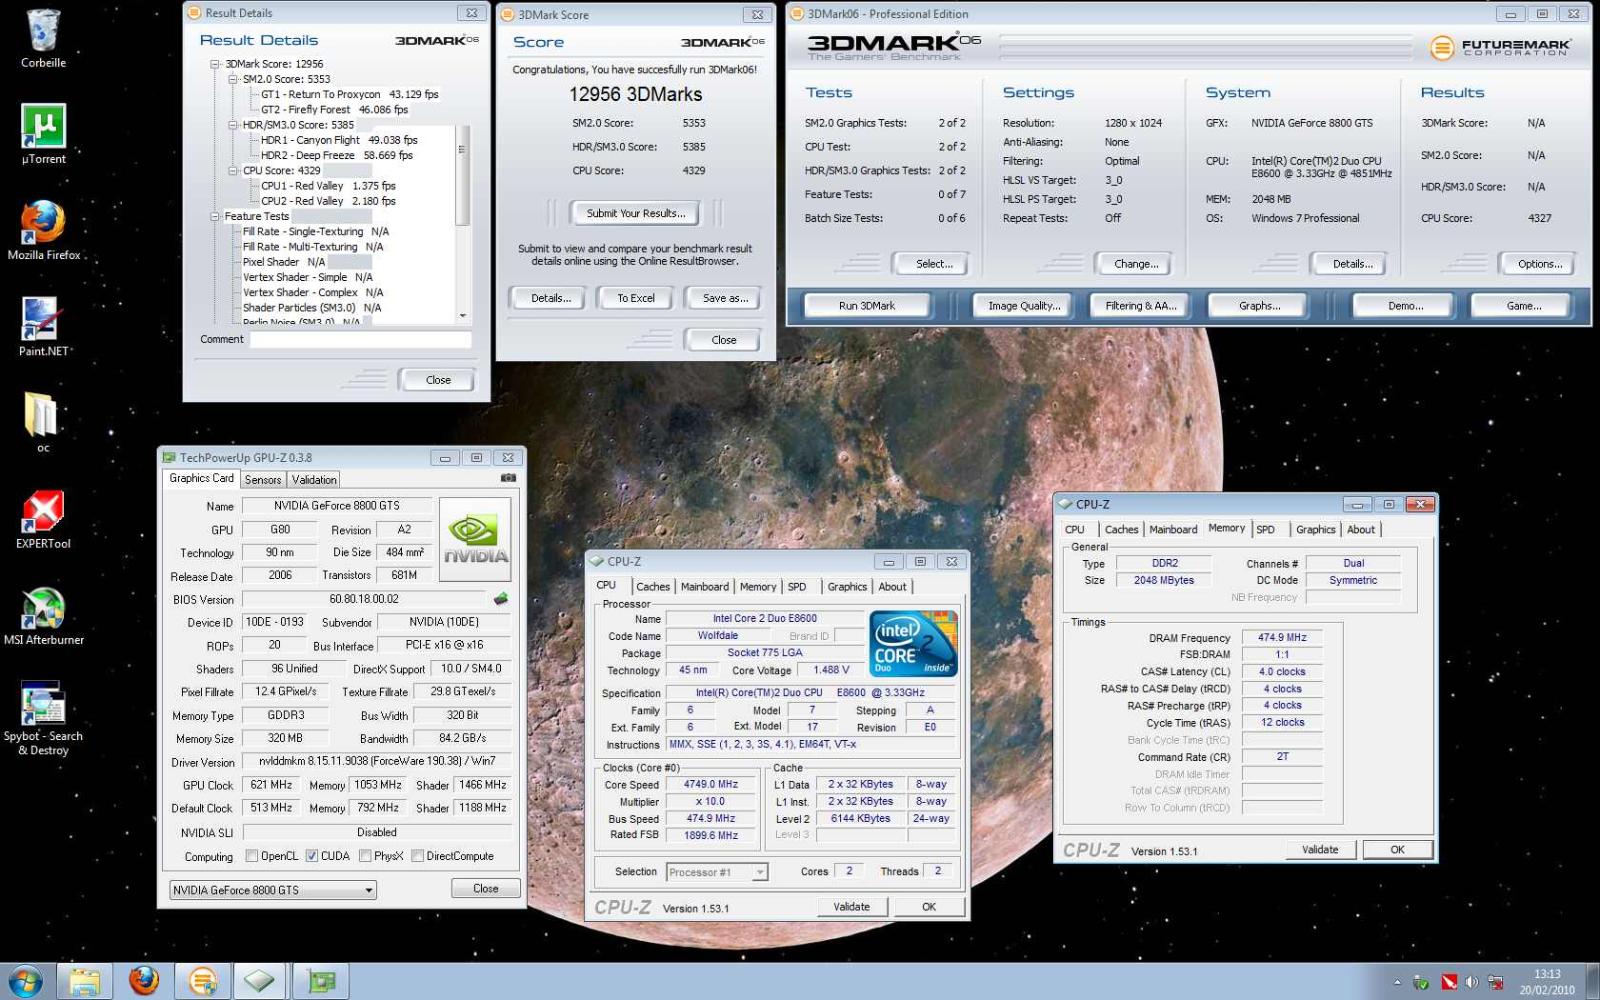This screenshot has height=1000, width=1600.
Task: Click the red EXPERTool tray icon
Action: tap(1448, 983)
